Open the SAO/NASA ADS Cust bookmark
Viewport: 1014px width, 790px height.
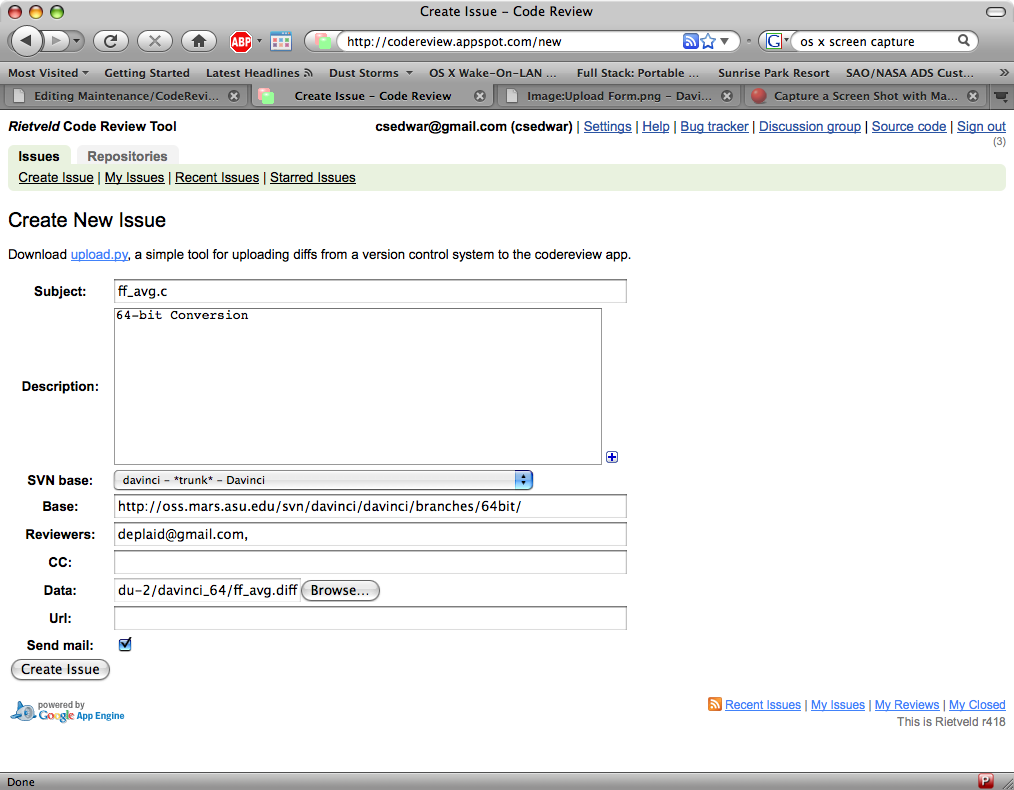click(909, 73)
